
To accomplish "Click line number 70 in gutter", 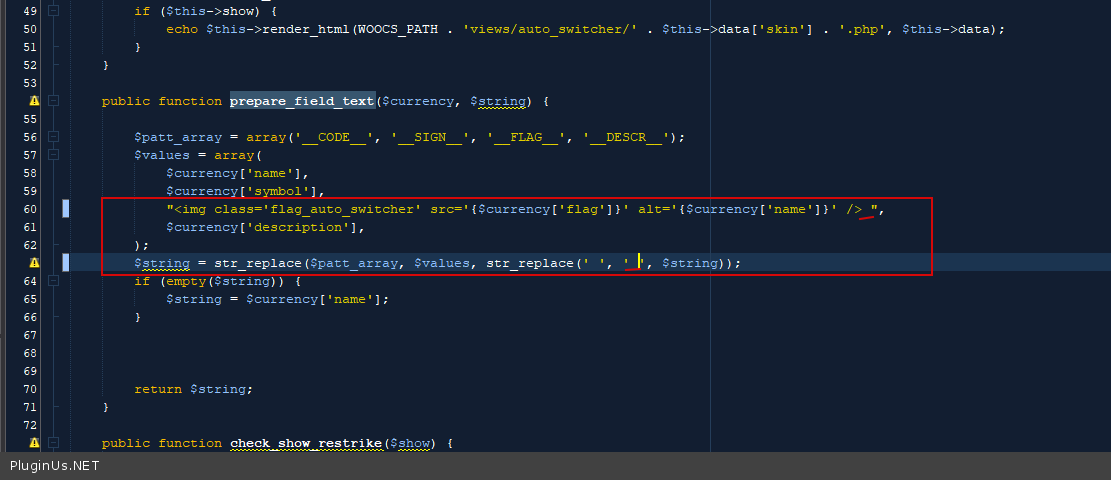I will click(x=29, y=389).
